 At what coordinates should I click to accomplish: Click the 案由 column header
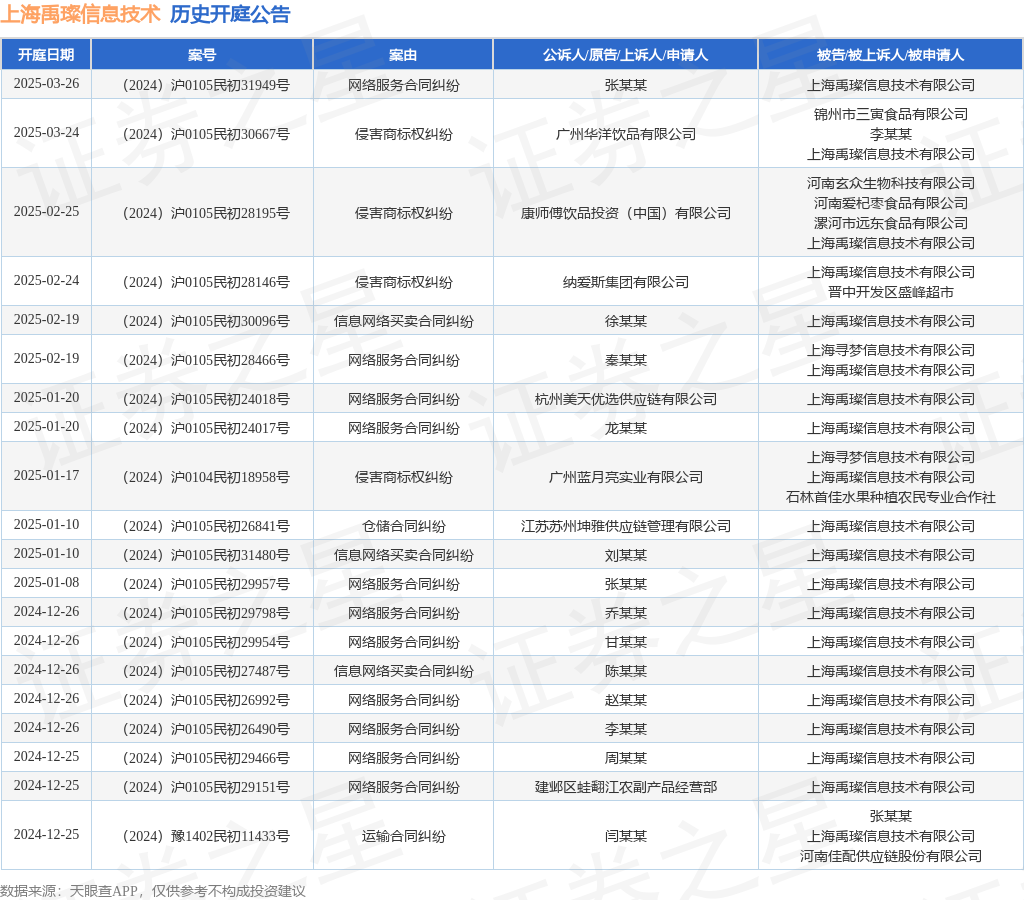tap(403, 55)
